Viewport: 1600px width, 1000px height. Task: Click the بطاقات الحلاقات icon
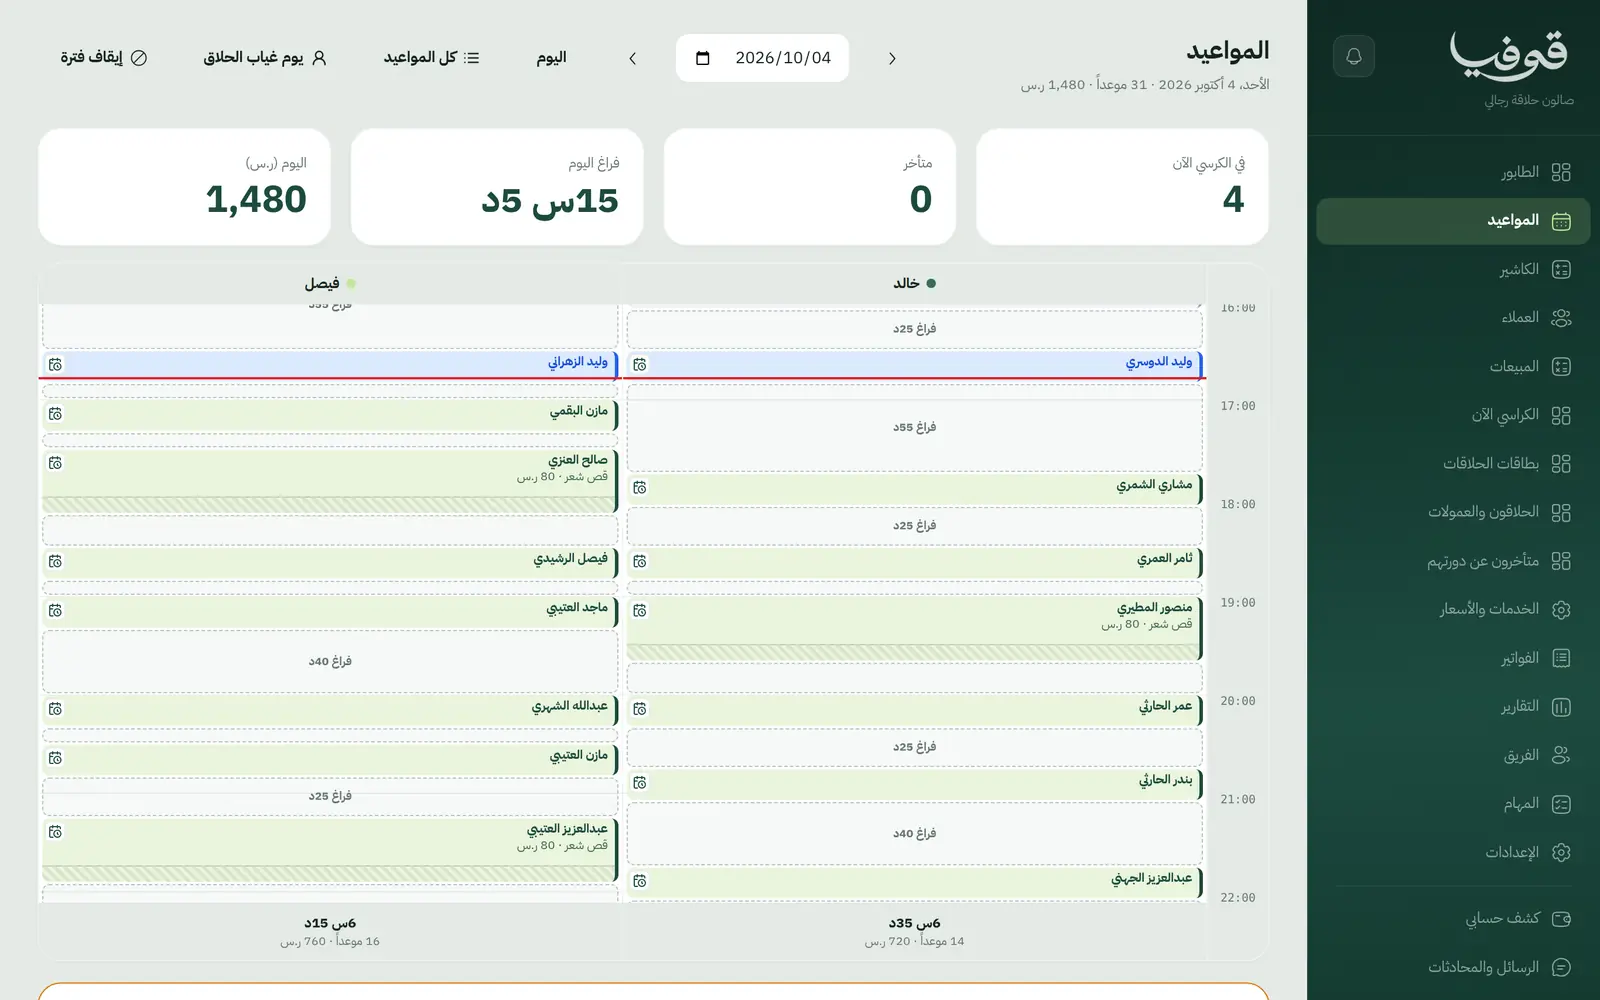(x=1561, y=464)
